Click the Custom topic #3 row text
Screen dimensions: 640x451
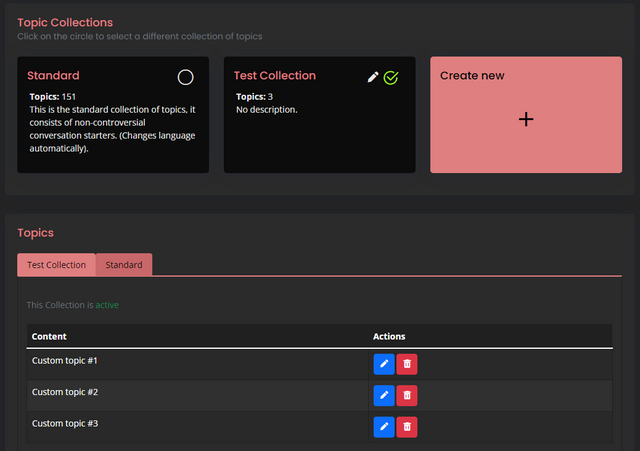[65, 423]
